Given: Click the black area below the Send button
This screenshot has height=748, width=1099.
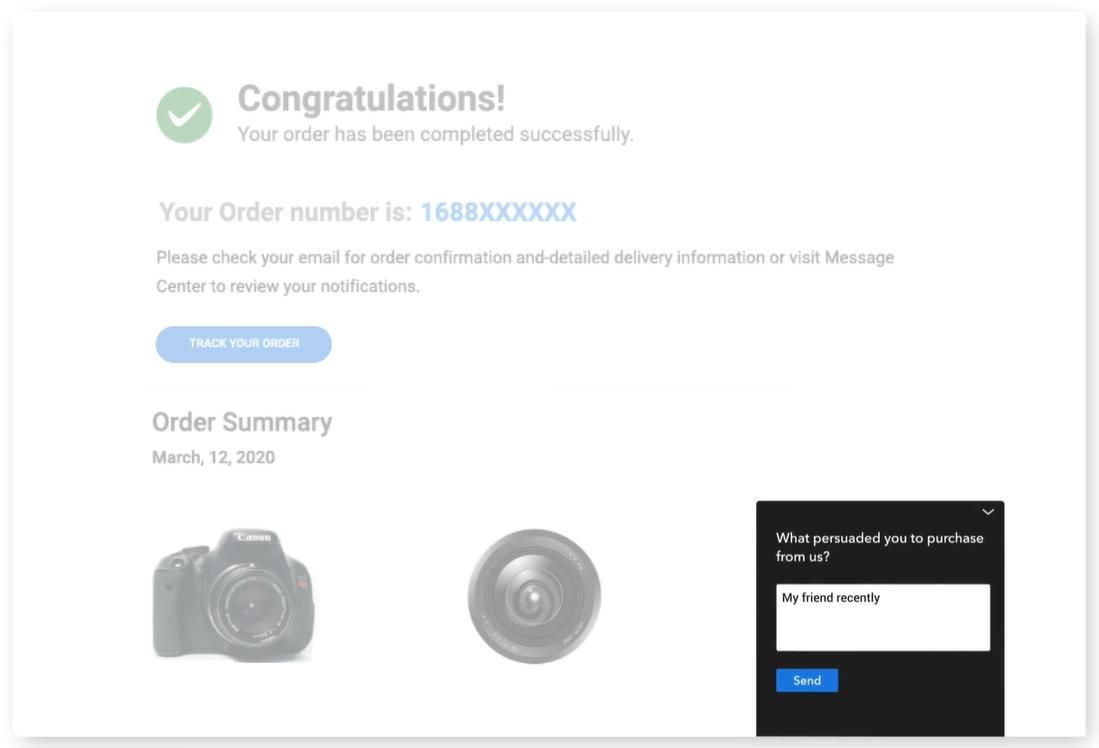Looking at the screenshot, I should pos(880,715).
